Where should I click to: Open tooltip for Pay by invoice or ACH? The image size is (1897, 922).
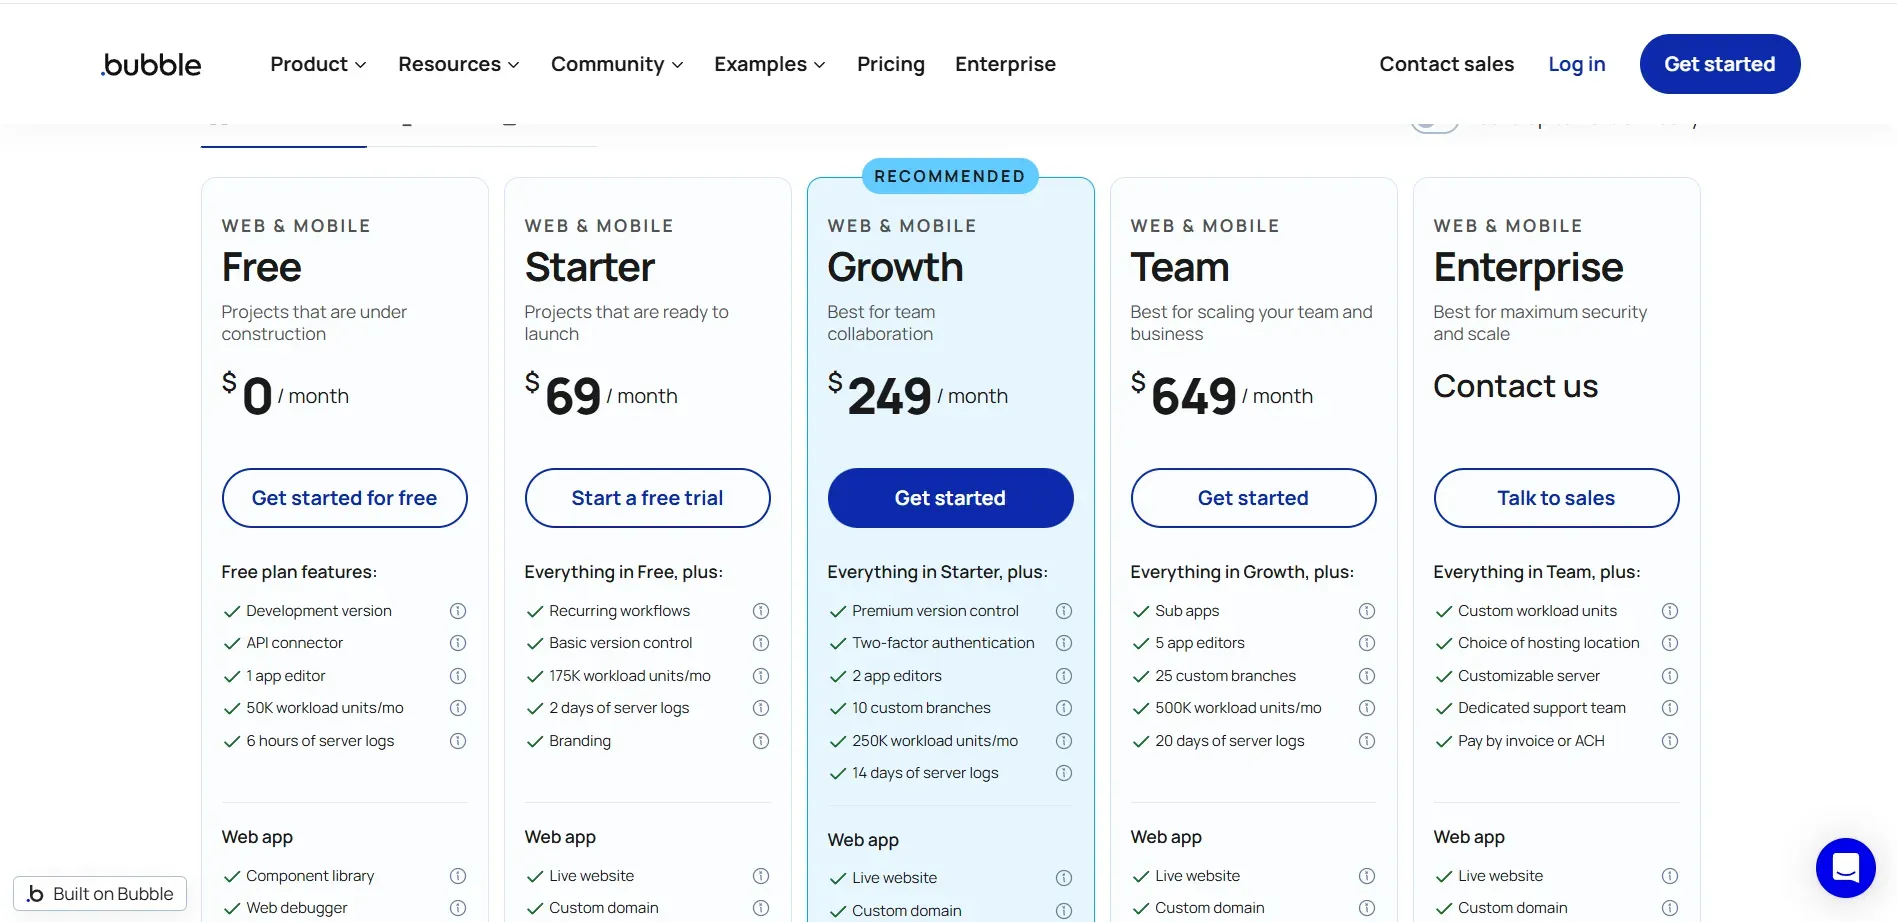[x=1670, y=741]
